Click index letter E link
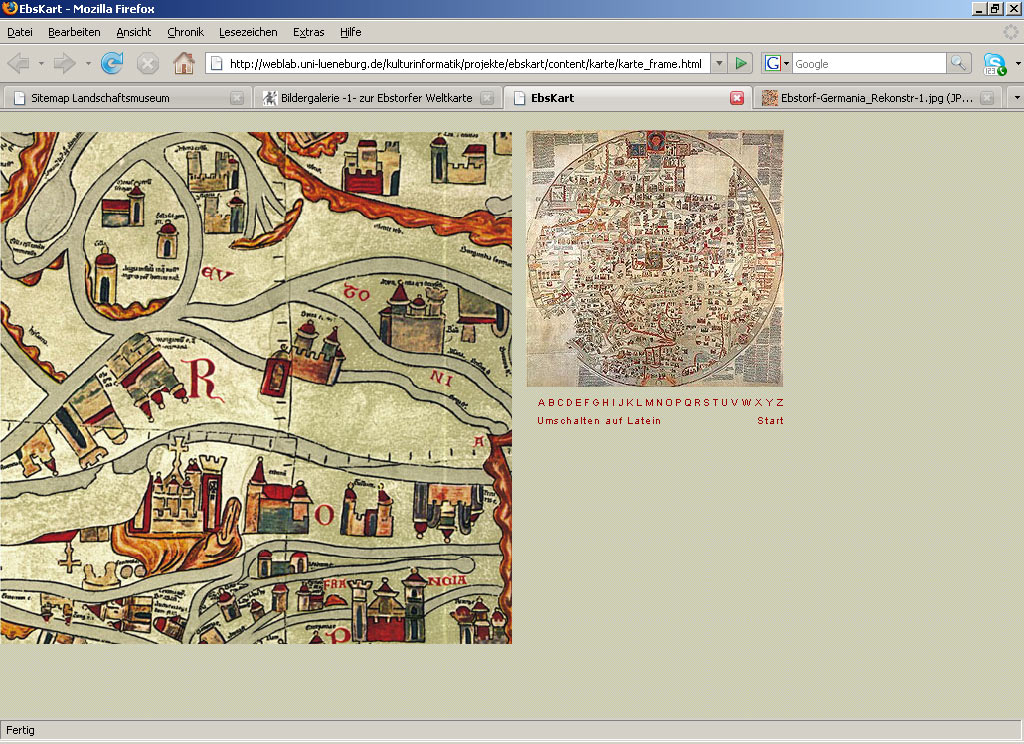Viewport: 1024px width, 744px height. [x=578, y=402]
